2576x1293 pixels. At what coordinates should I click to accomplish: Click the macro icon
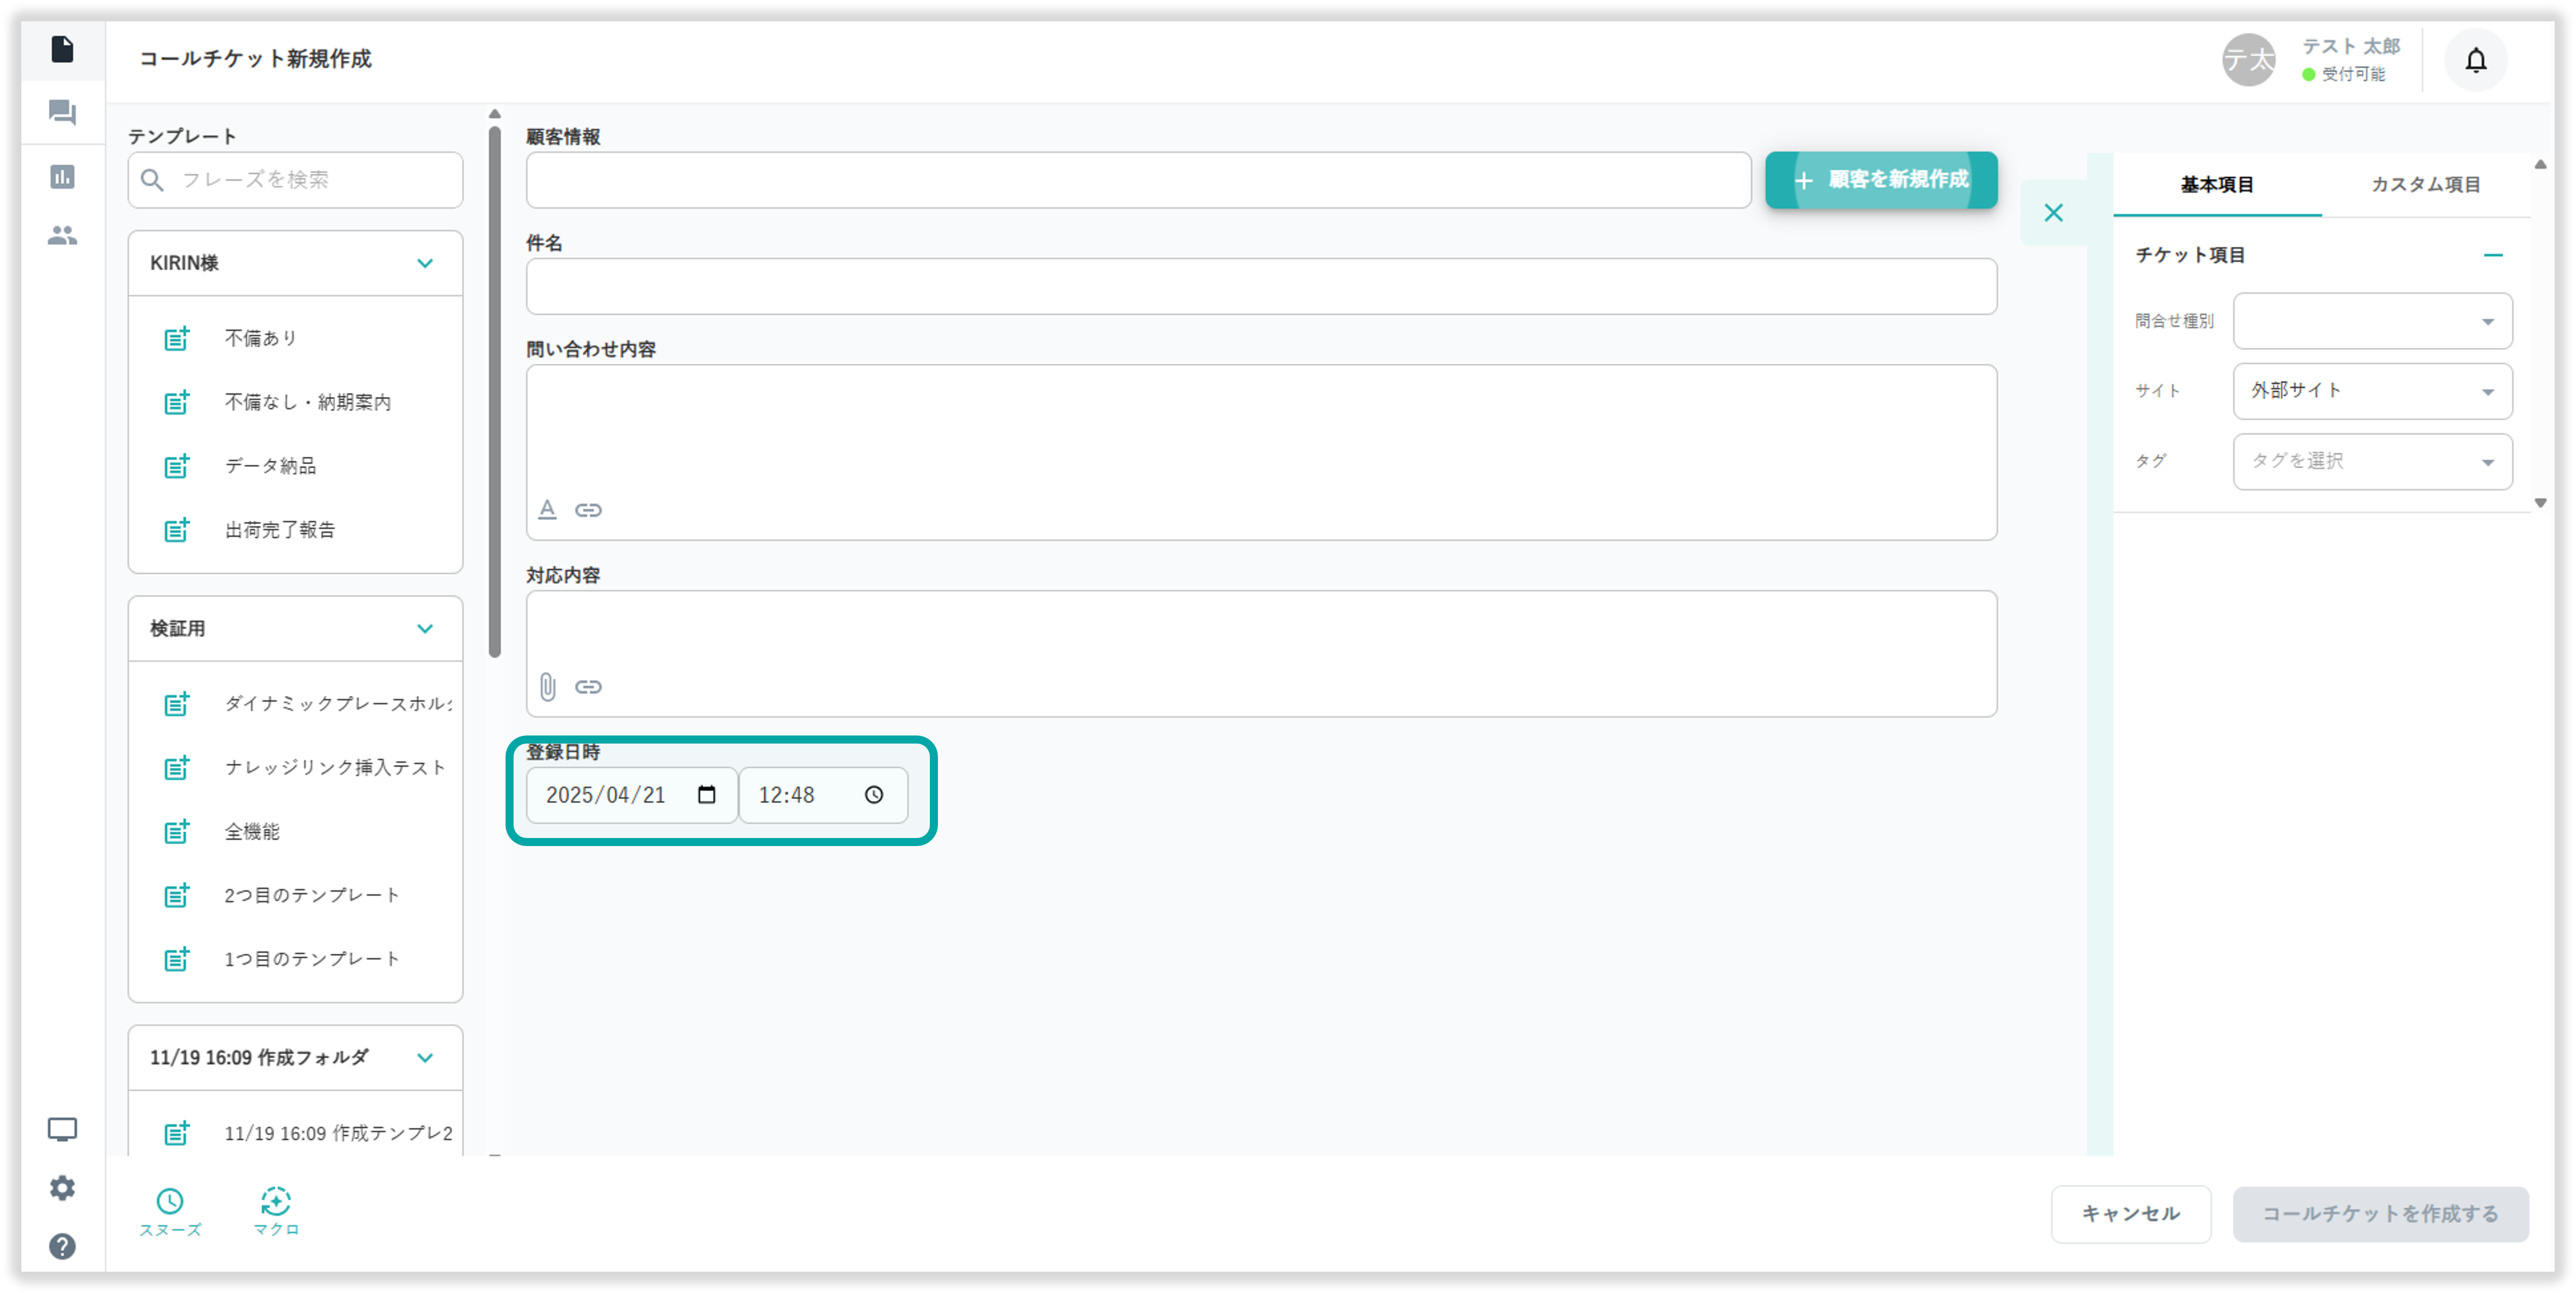276,1201
